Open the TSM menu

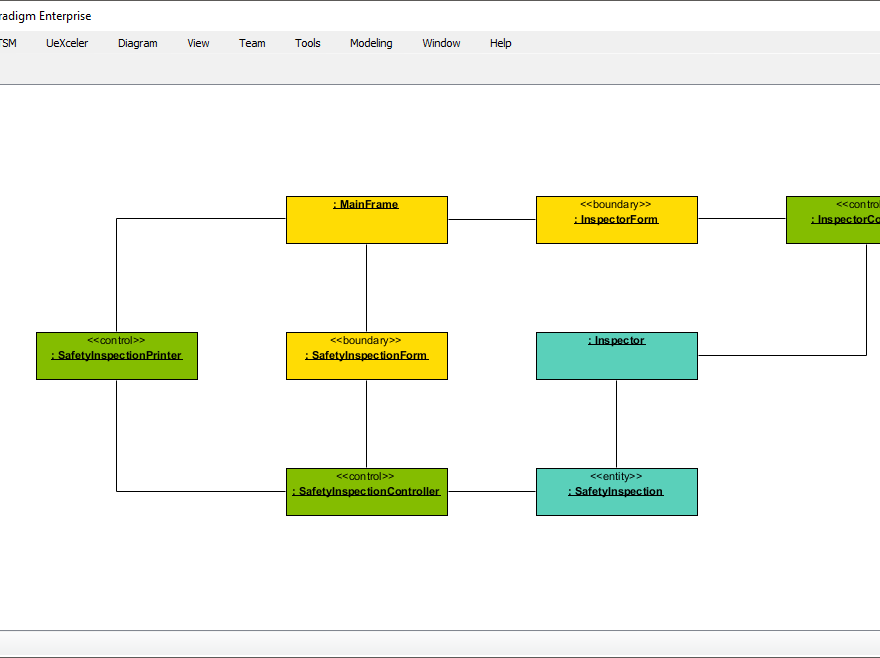[x=8, y=43]
